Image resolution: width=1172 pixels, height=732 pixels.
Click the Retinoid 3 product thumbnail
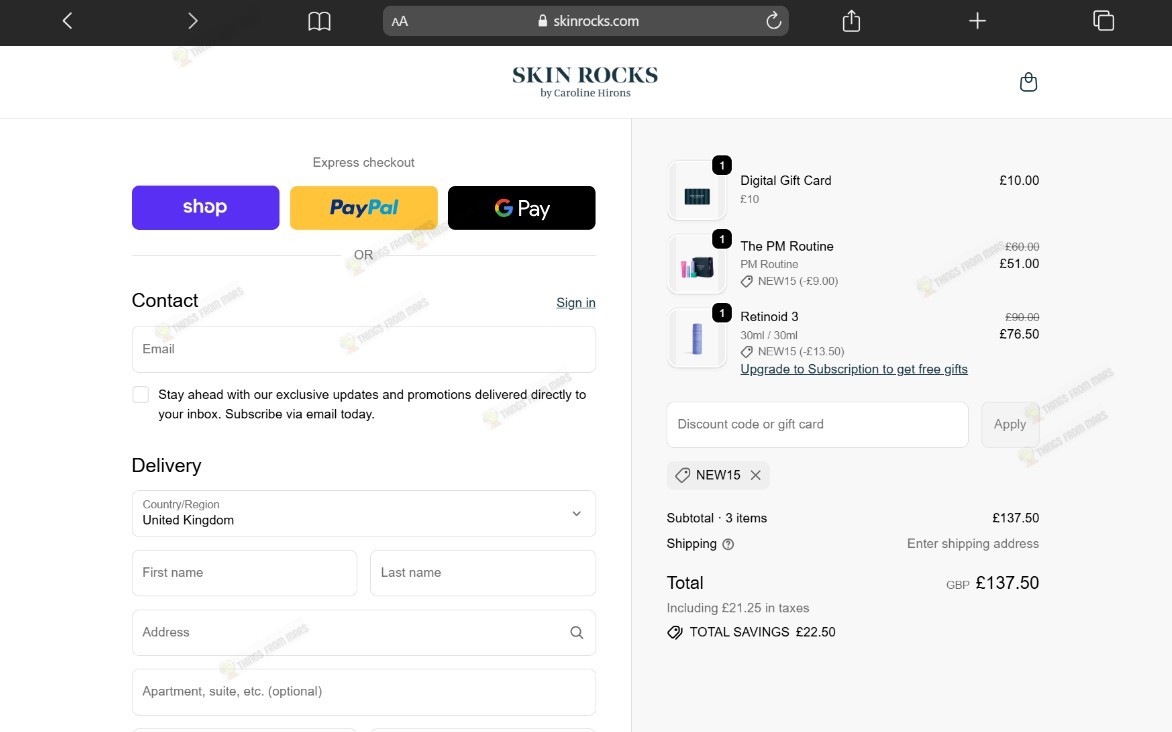697,336
